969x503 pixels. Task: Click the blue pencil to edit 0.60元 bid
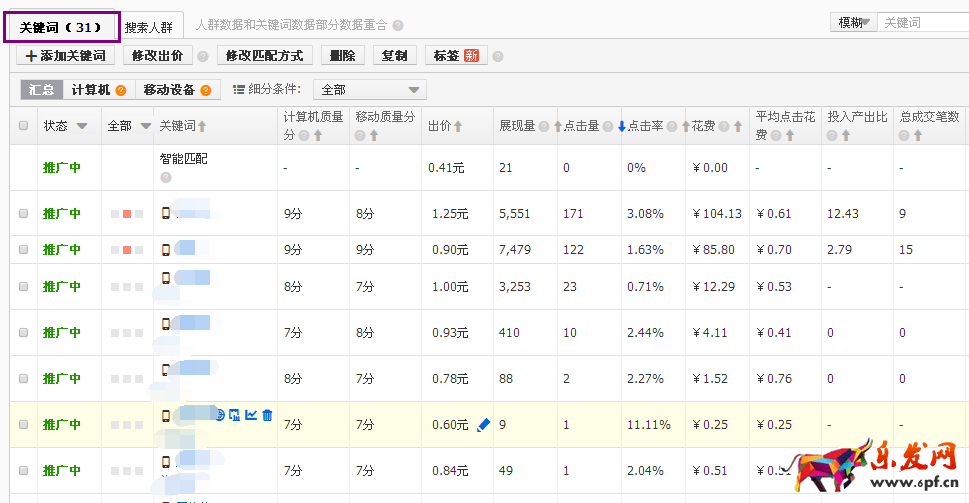tap(484, 425)
